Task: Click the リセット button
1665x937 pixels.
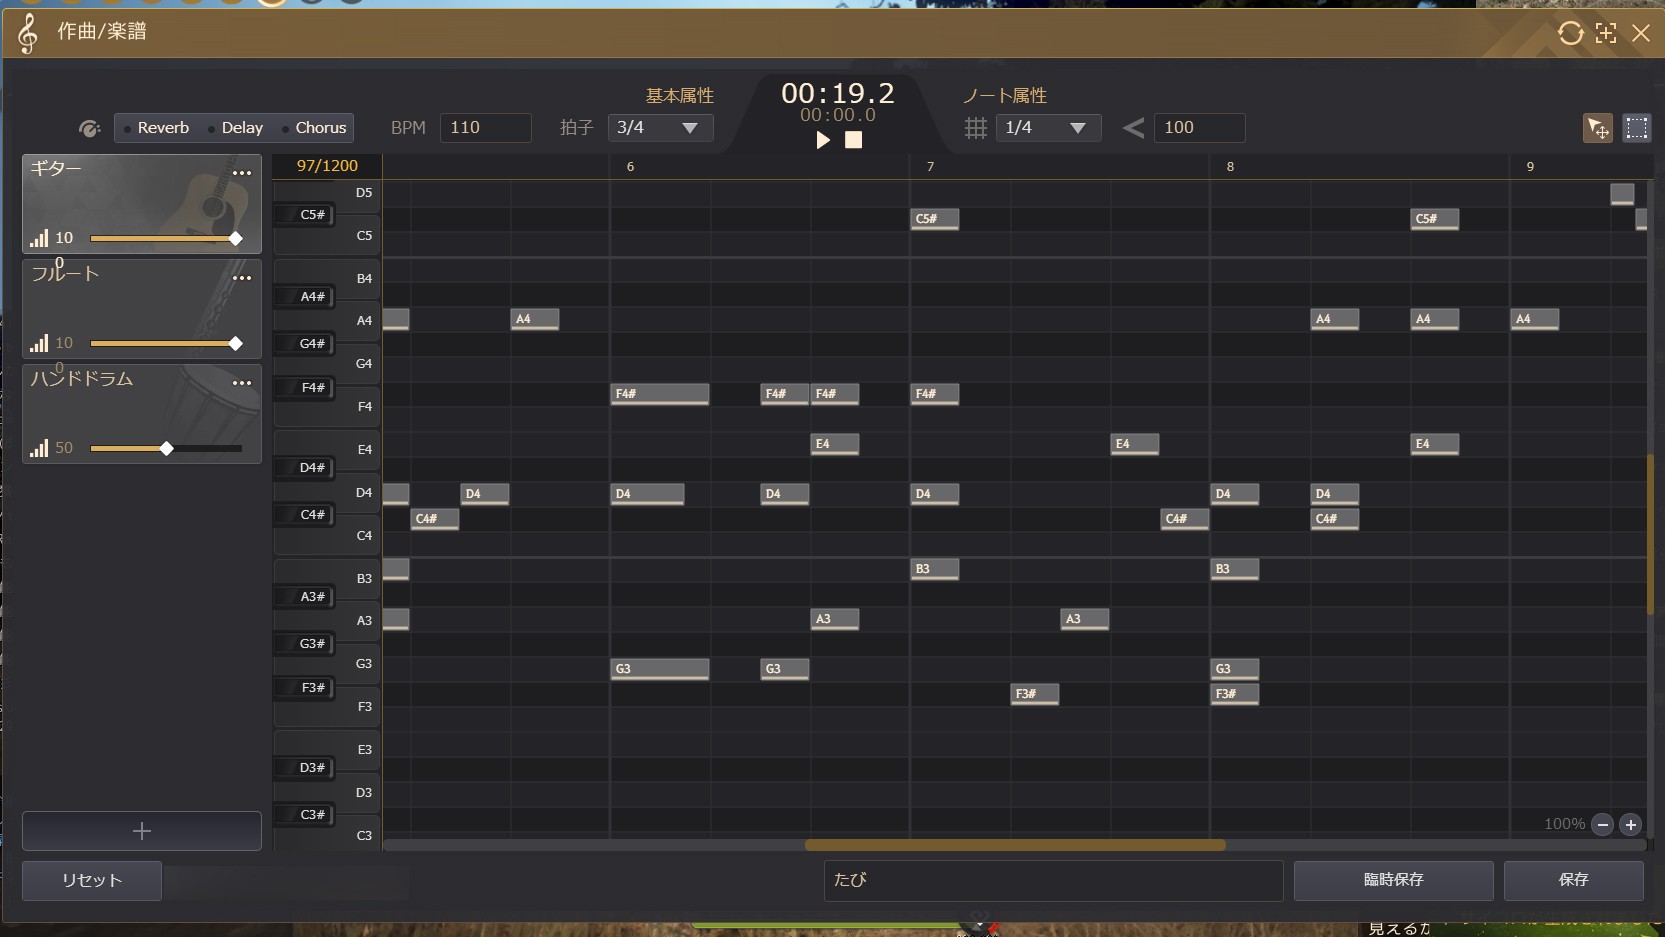Action: 92,880
